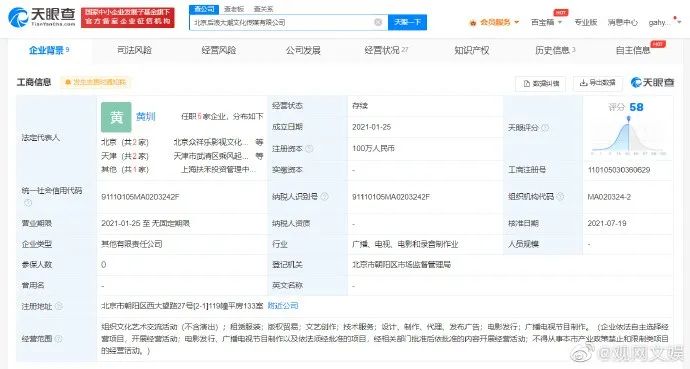Click the yellow tag beside 工商信息
The height and width of the screenshot is (369, 690).
tap(95, 82)
